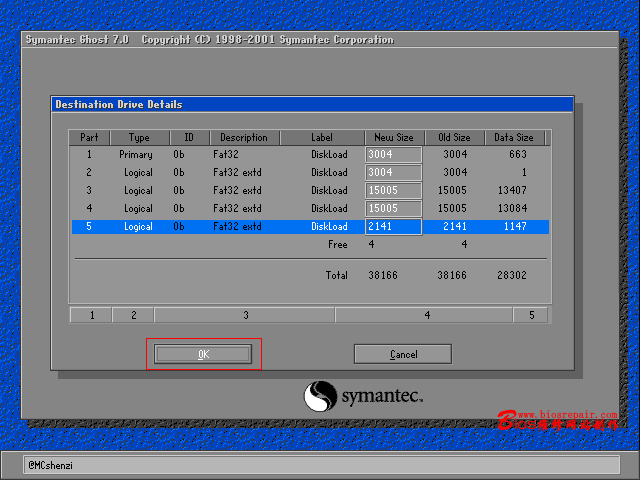This screenshot has width=640, height=480.
Task: Click the ID column header
Action: pos(189,138)
